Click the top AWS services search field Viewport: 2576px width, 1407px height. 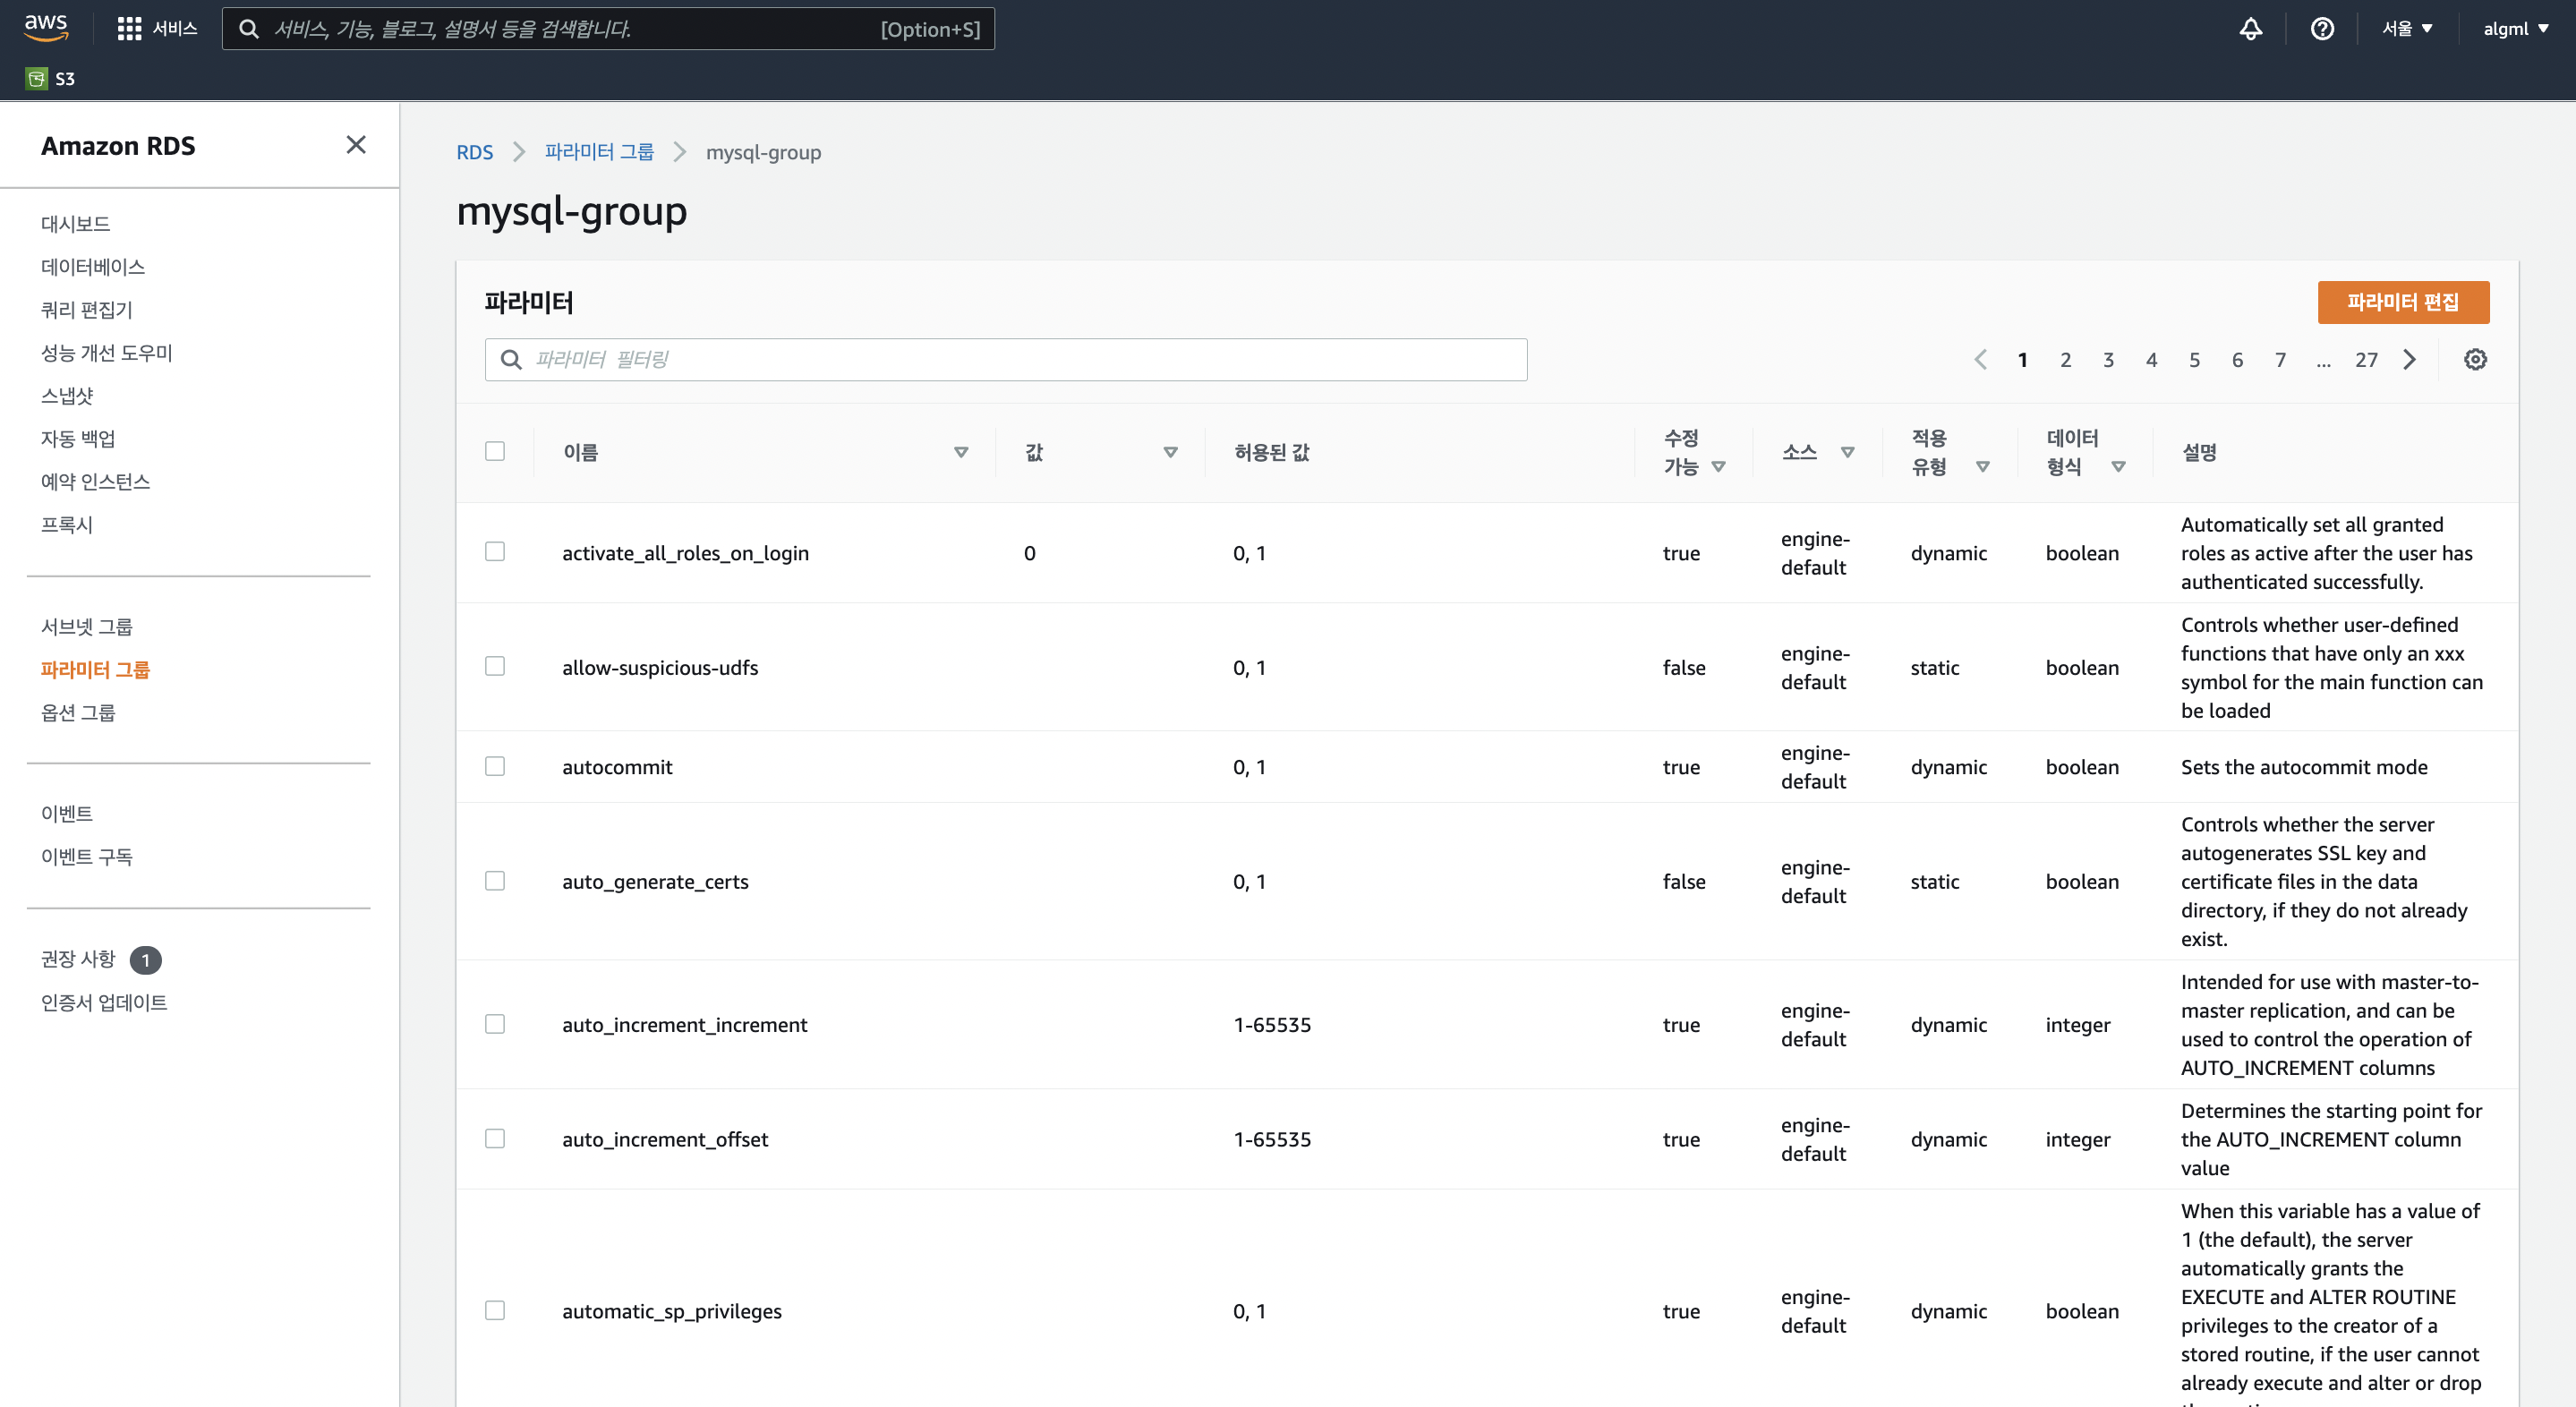[x=608, y=29]
